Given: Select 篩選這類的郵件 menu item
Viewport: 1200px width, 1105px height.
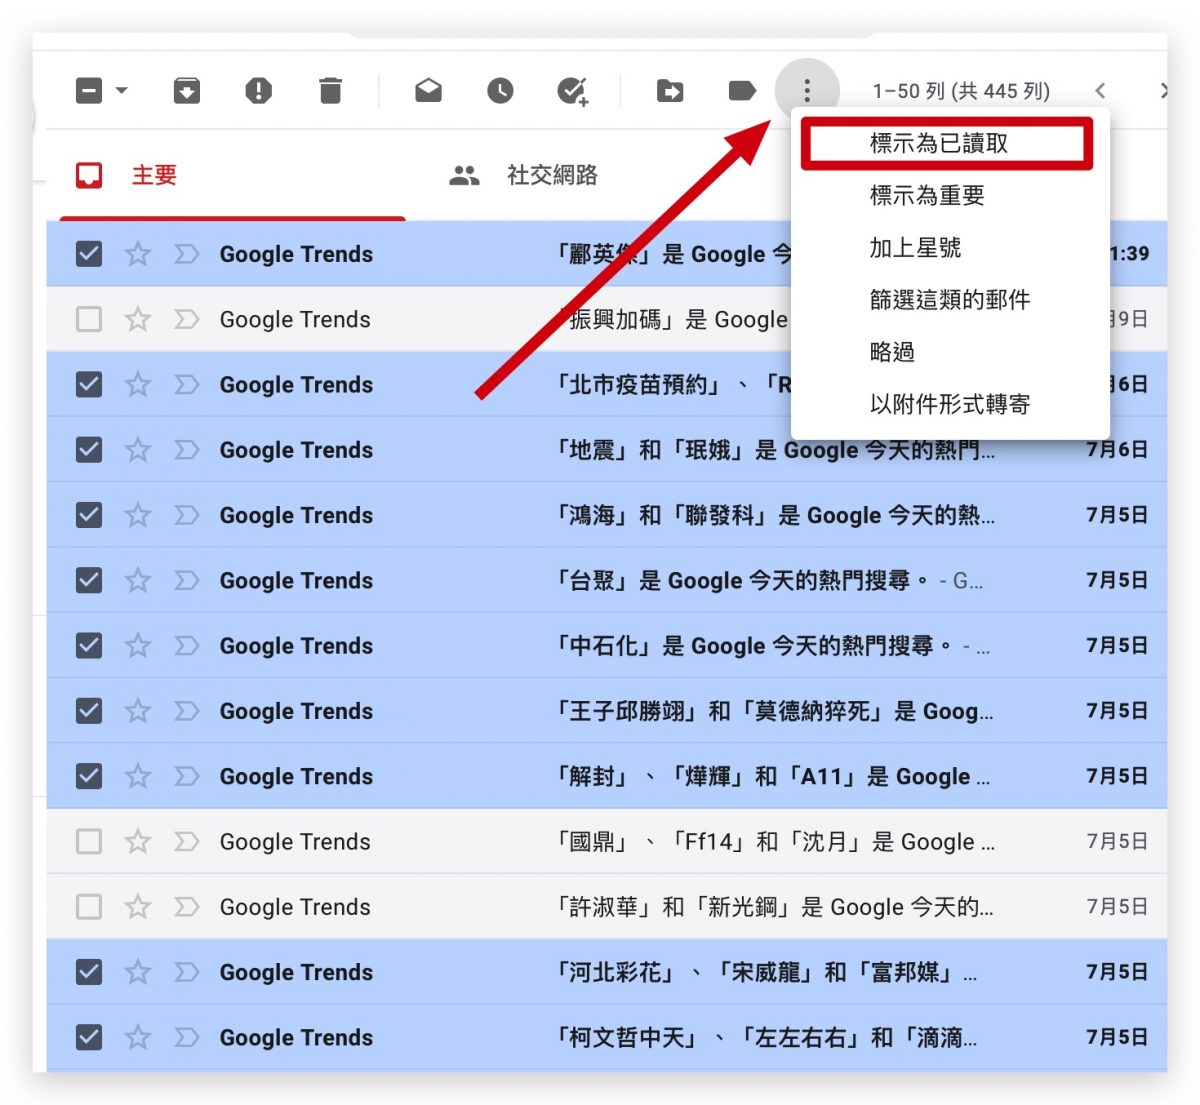Looking at the screenshot, I should click(x=950, y=299).
